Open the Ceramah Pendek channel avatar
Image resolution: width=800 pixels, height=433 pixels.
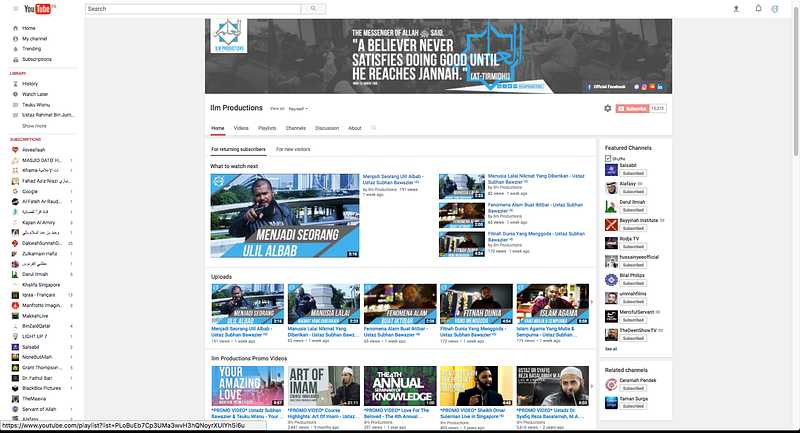tap(611, 385)
